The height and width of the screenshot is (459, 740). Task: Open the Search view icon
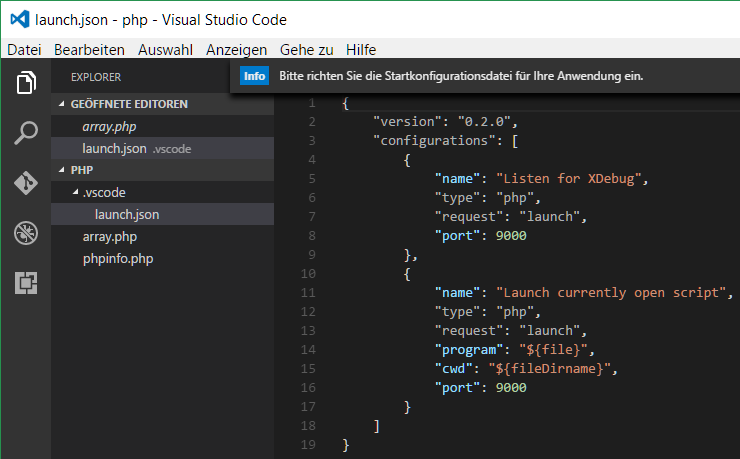[26, 133]
